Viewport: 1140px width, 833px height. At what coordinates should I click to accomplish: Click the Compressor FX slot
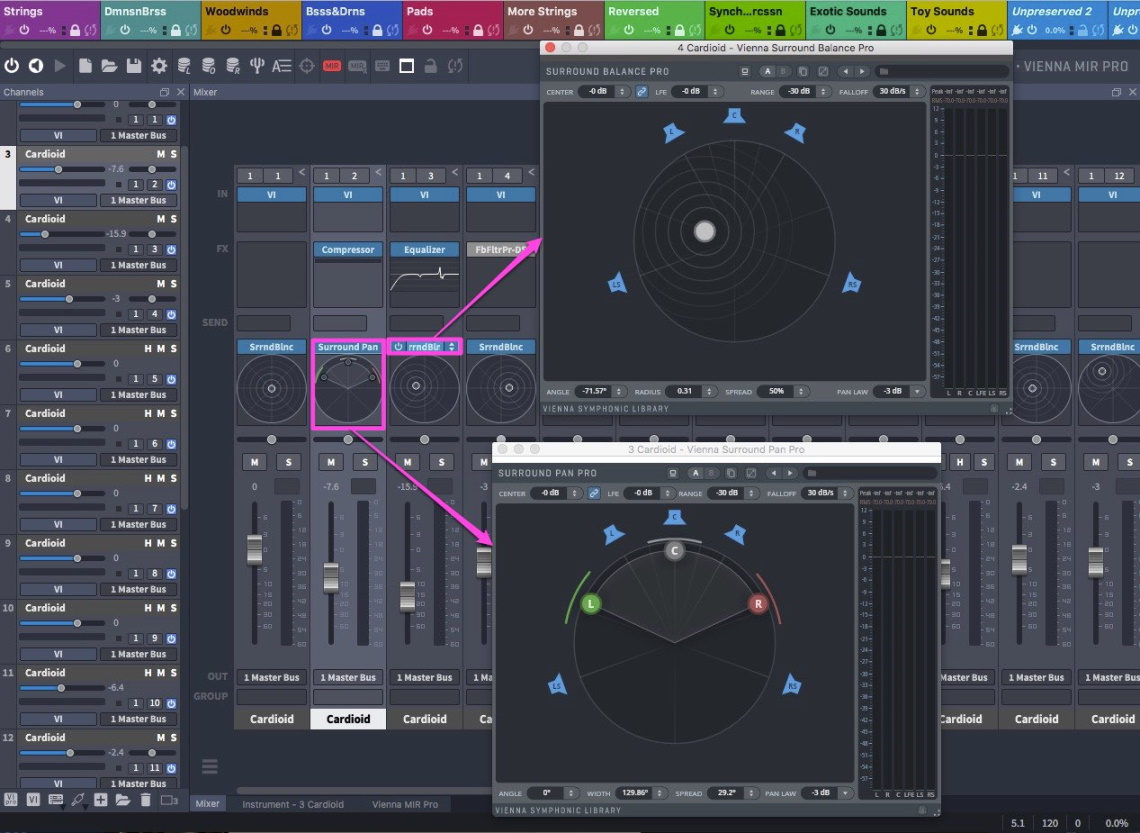click(348, 249)
